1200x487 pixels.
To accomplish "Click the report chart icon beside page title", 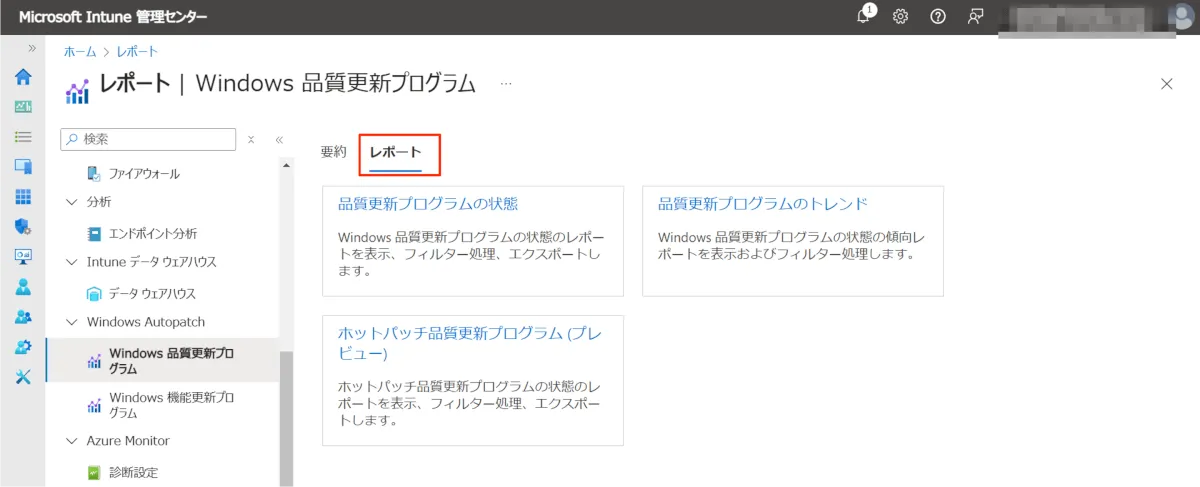I will (77, 91).
